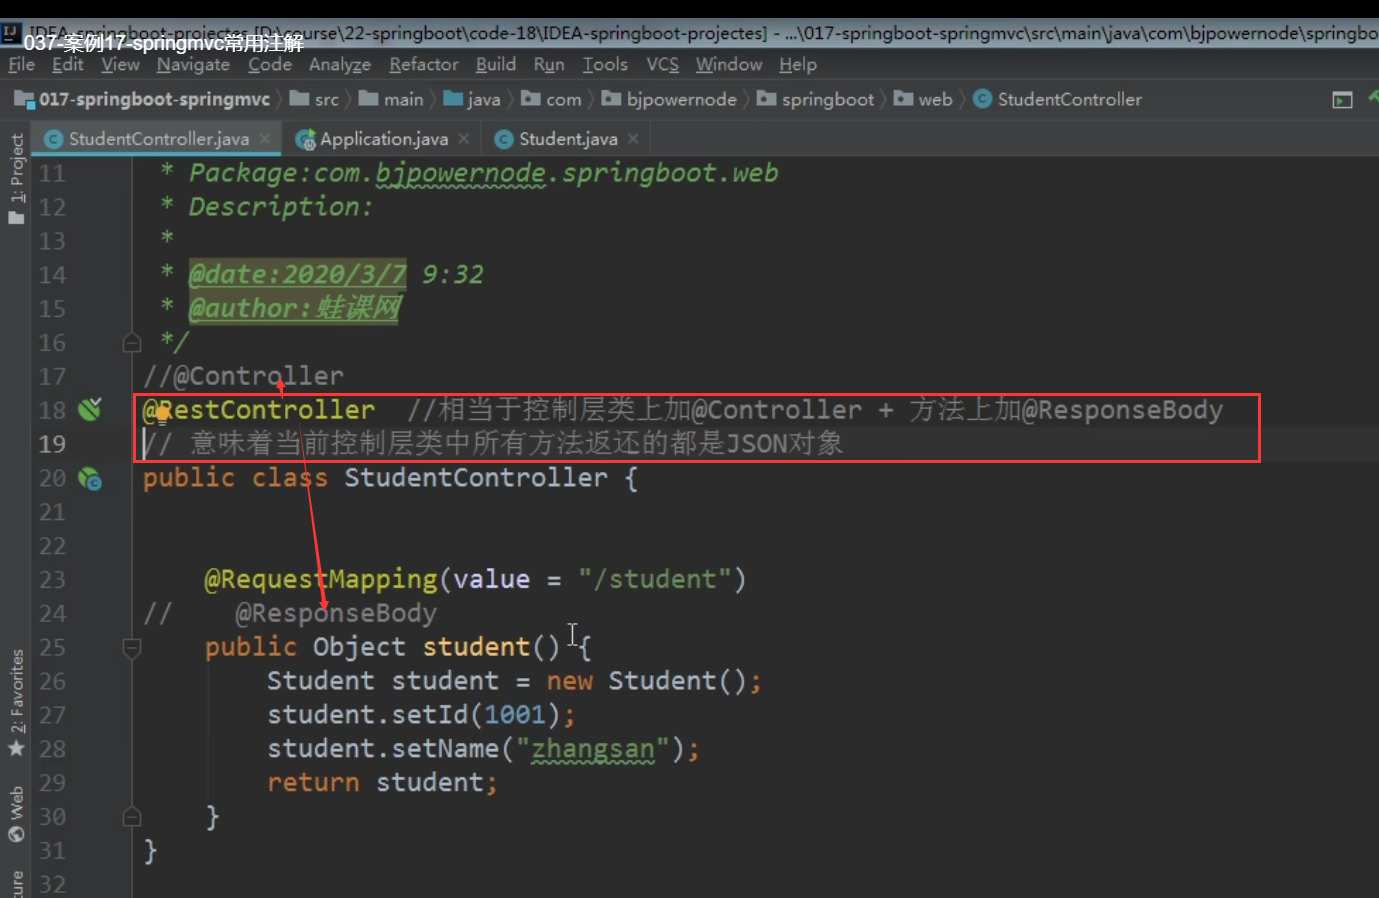The width and height of the screenshot is (1379, 898).
Task: Close the StudentController.java tab
Action: tap(264, 139)
